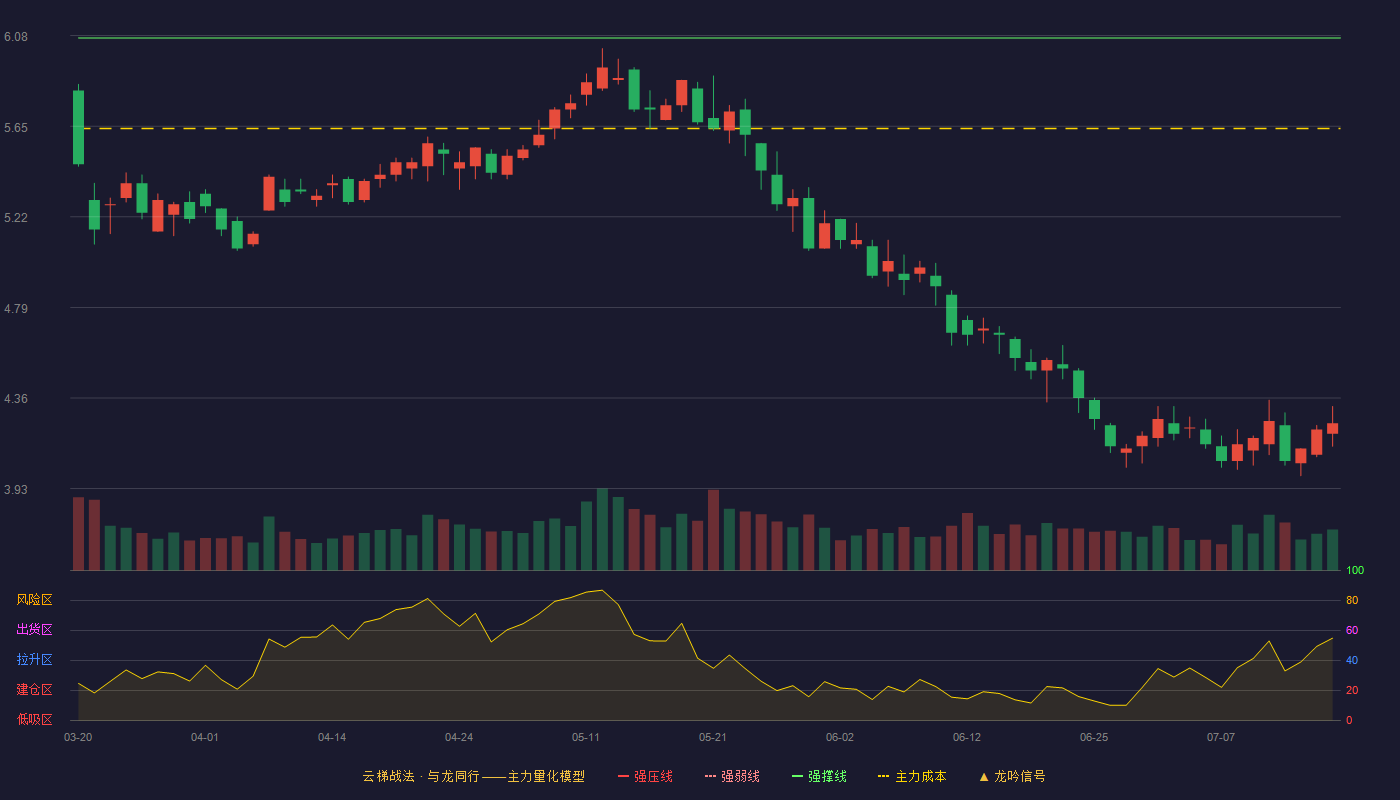
Task: Click the 4.79 price axis label
Action: click(x=16, y=309)
